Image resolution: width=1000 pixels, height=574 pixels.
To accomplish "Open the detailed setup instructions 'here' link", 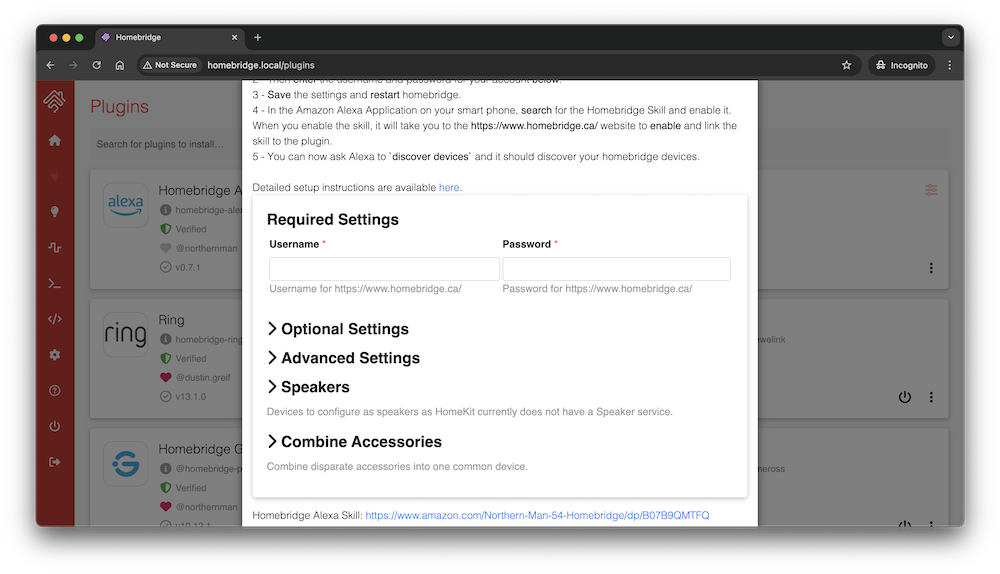I will 449,188.
